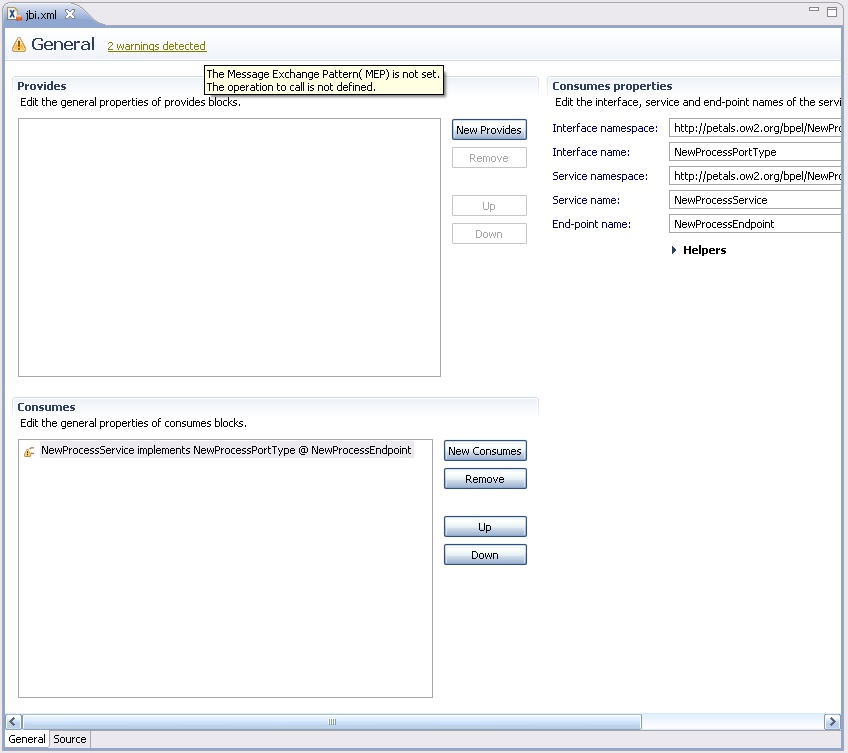Click the consumes icon next to NewProcessService
The width and height of the screenshot is (848, 753).
[x=29, y=451]
